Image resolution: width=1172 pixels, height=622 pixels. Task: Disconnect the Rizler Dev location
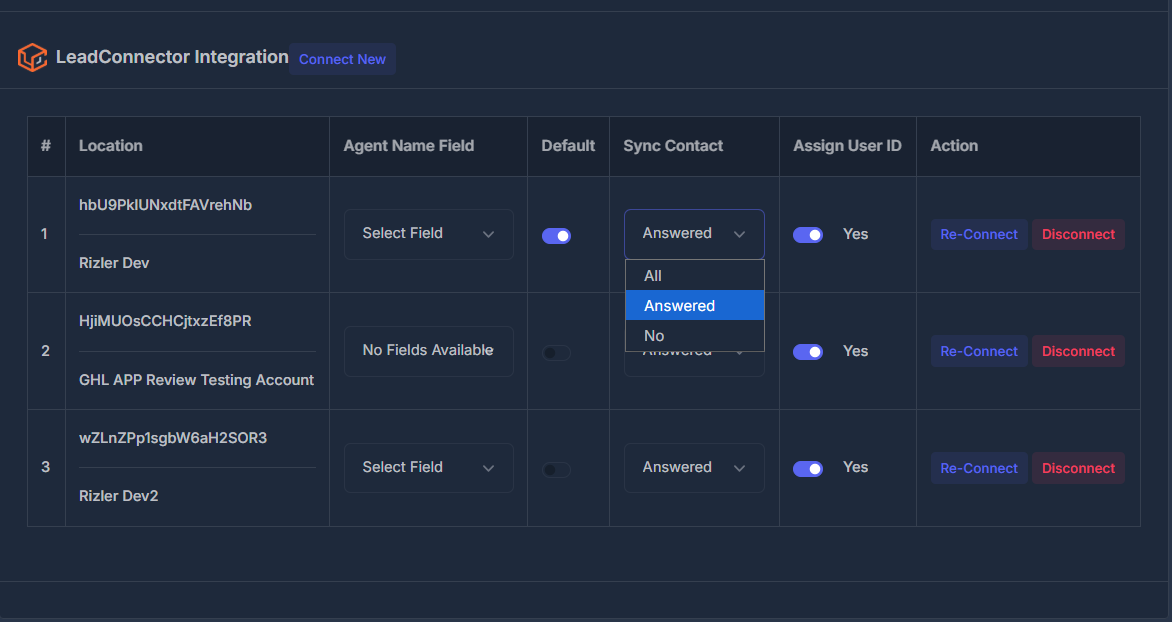1078,234
